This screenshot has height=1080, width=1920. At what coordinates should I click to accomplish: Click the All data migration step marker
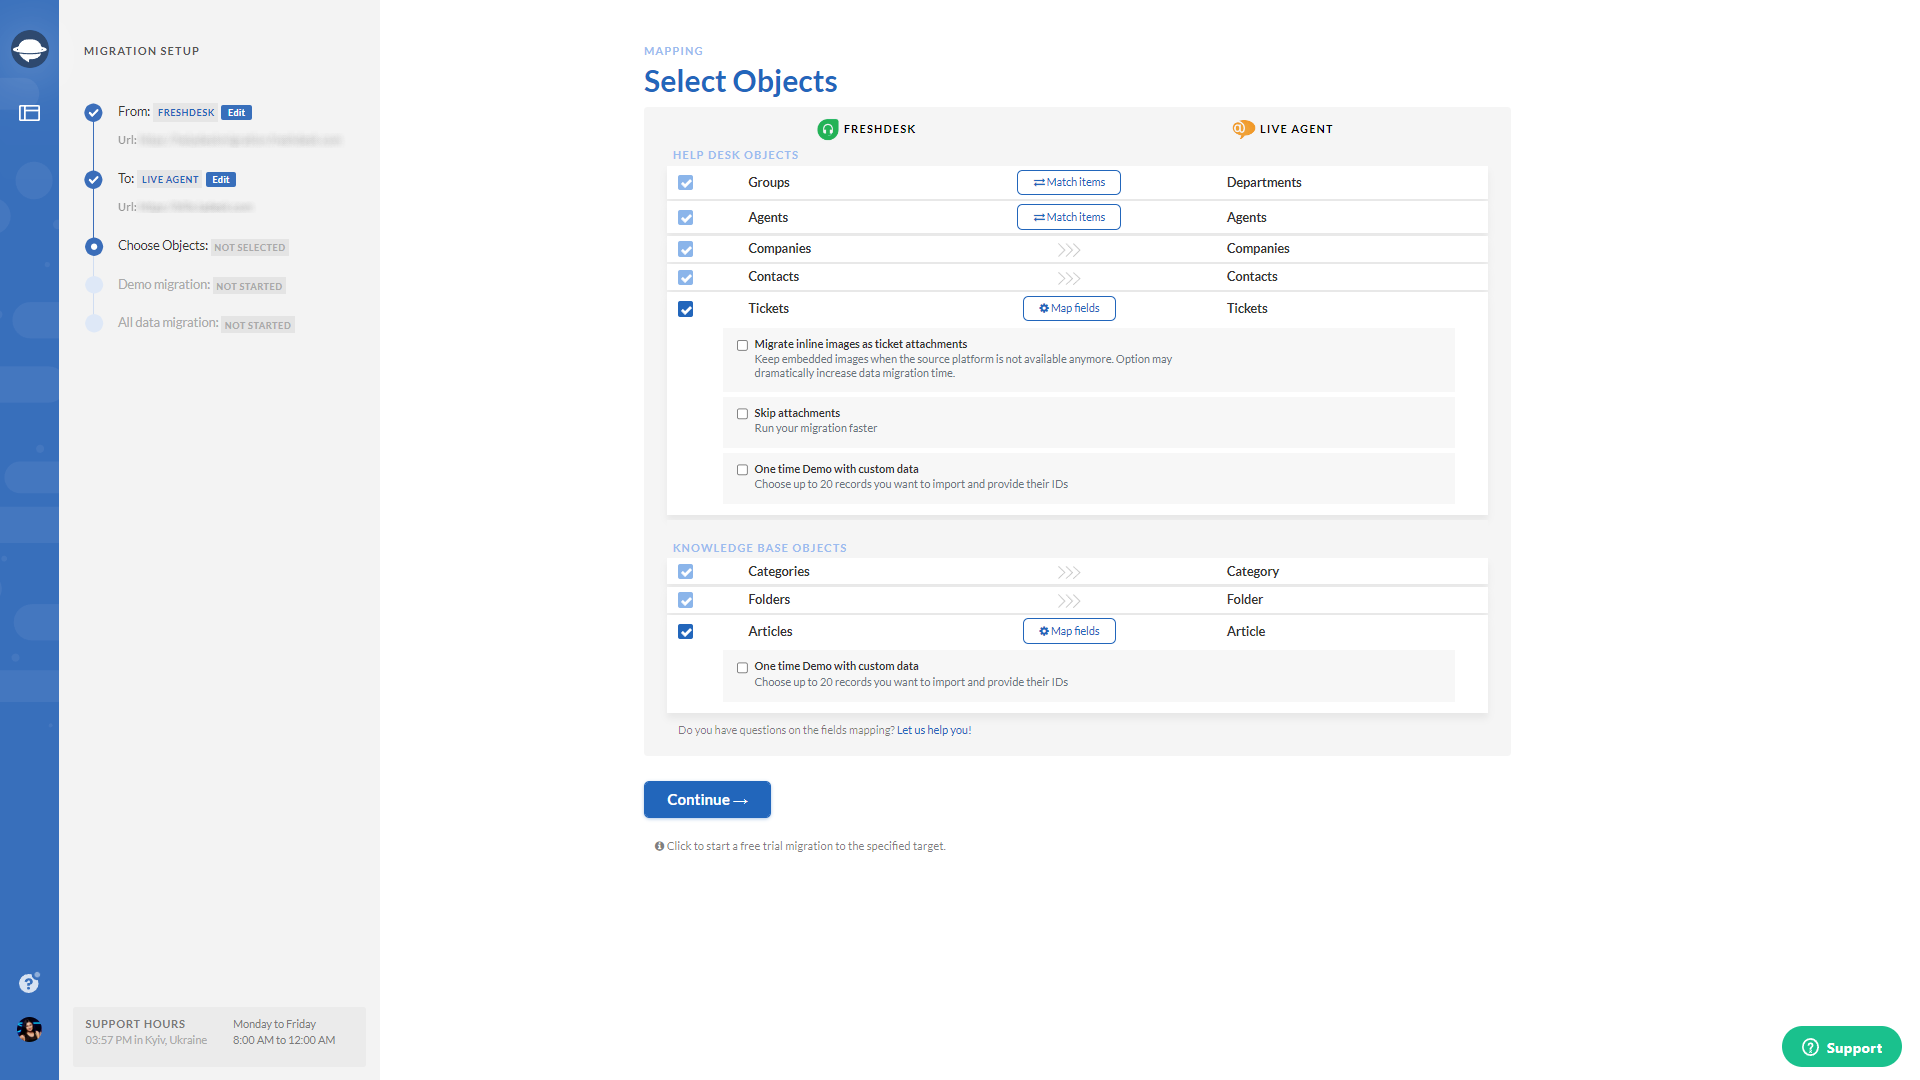pos(93,323)
